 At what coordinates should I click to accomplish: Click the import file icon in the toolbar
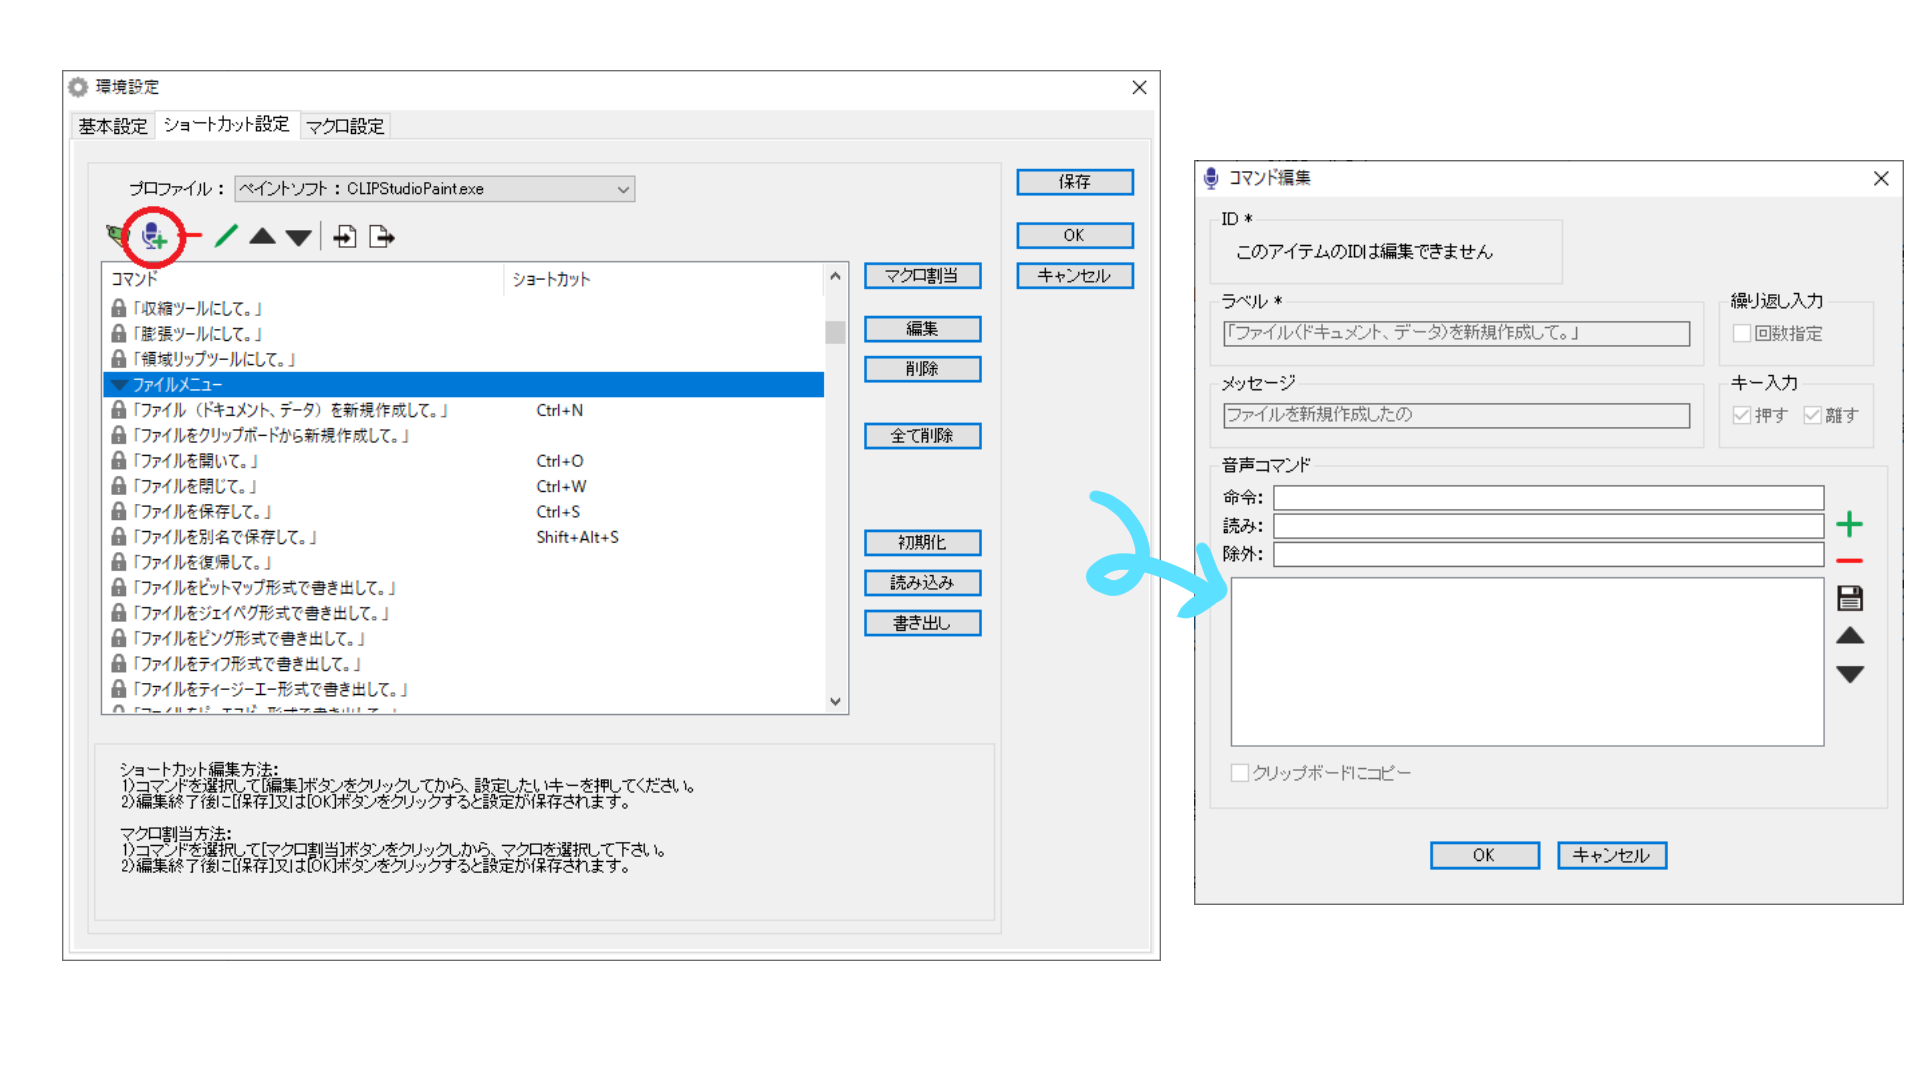345,236
